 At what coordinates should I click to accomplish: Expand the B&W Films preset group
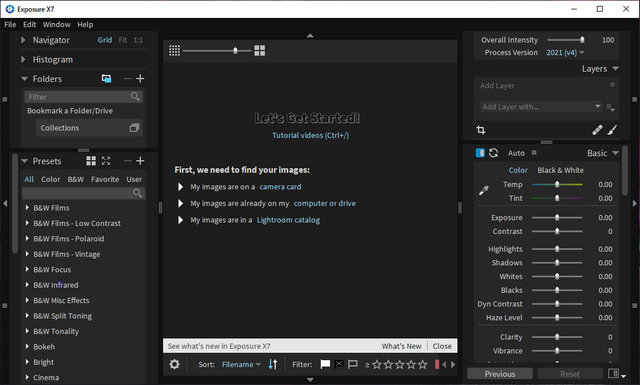[27, 207]
